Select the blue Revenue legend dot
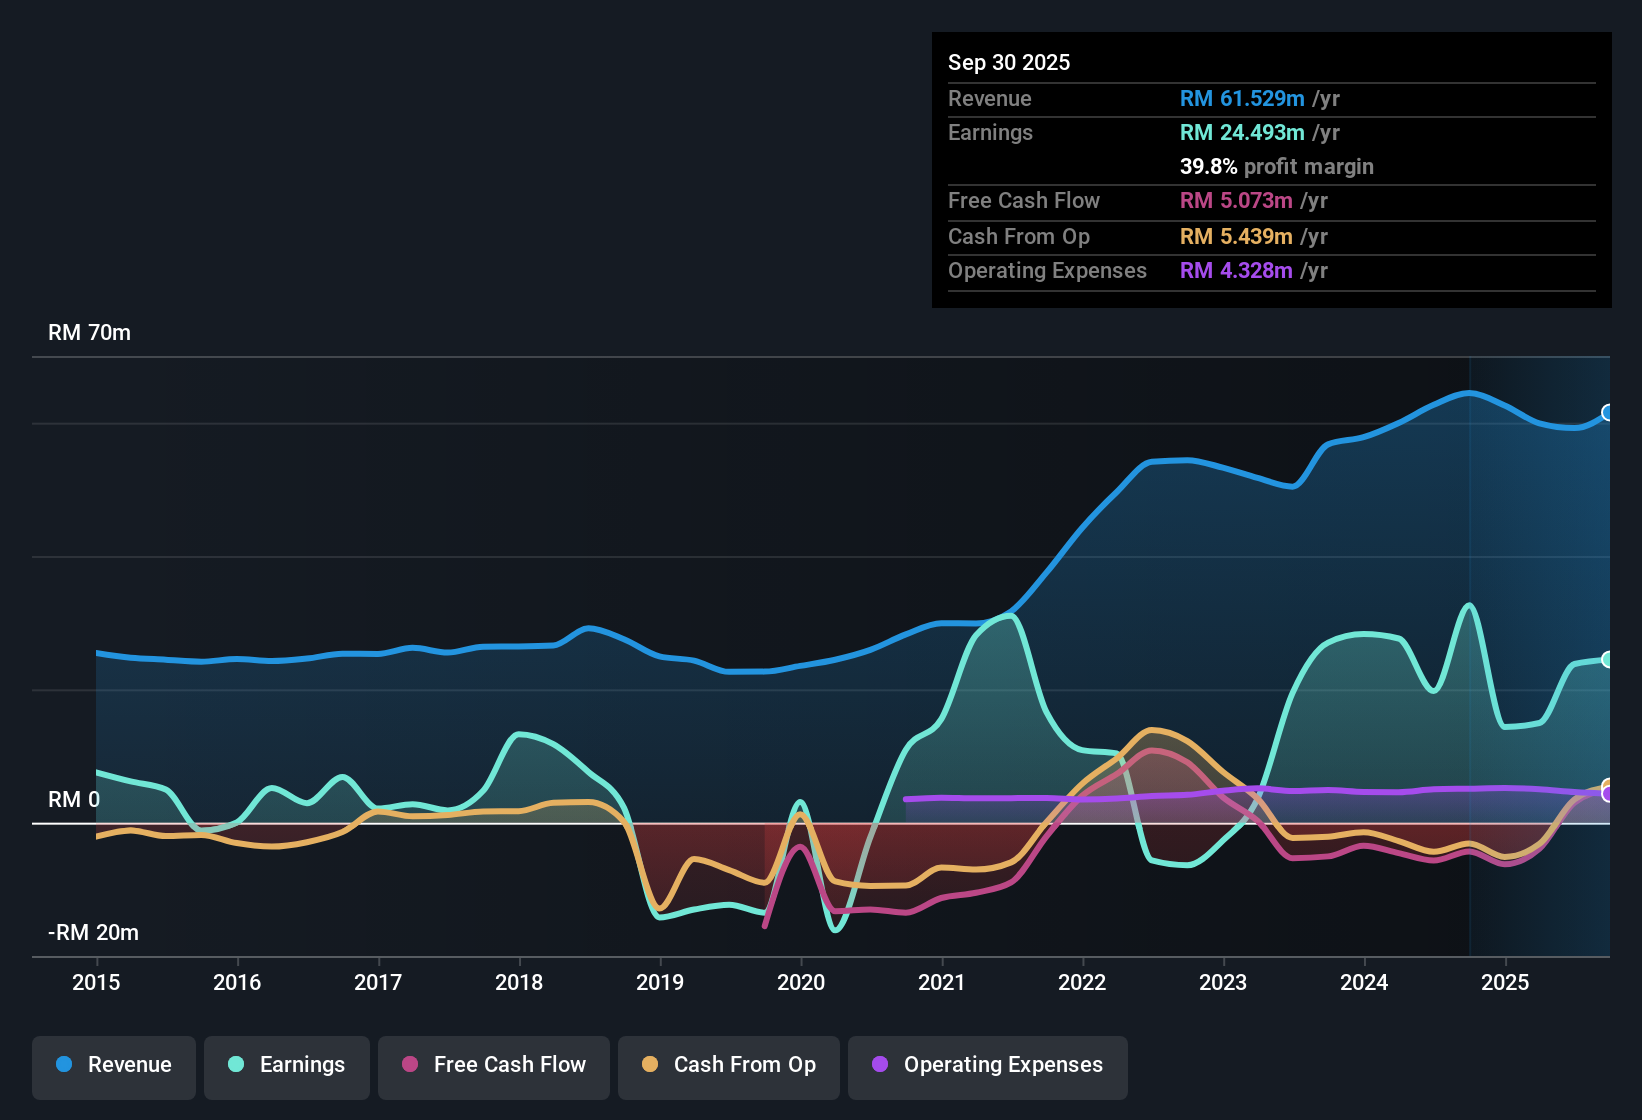 pyautogui.click(x=63, y=1065)
